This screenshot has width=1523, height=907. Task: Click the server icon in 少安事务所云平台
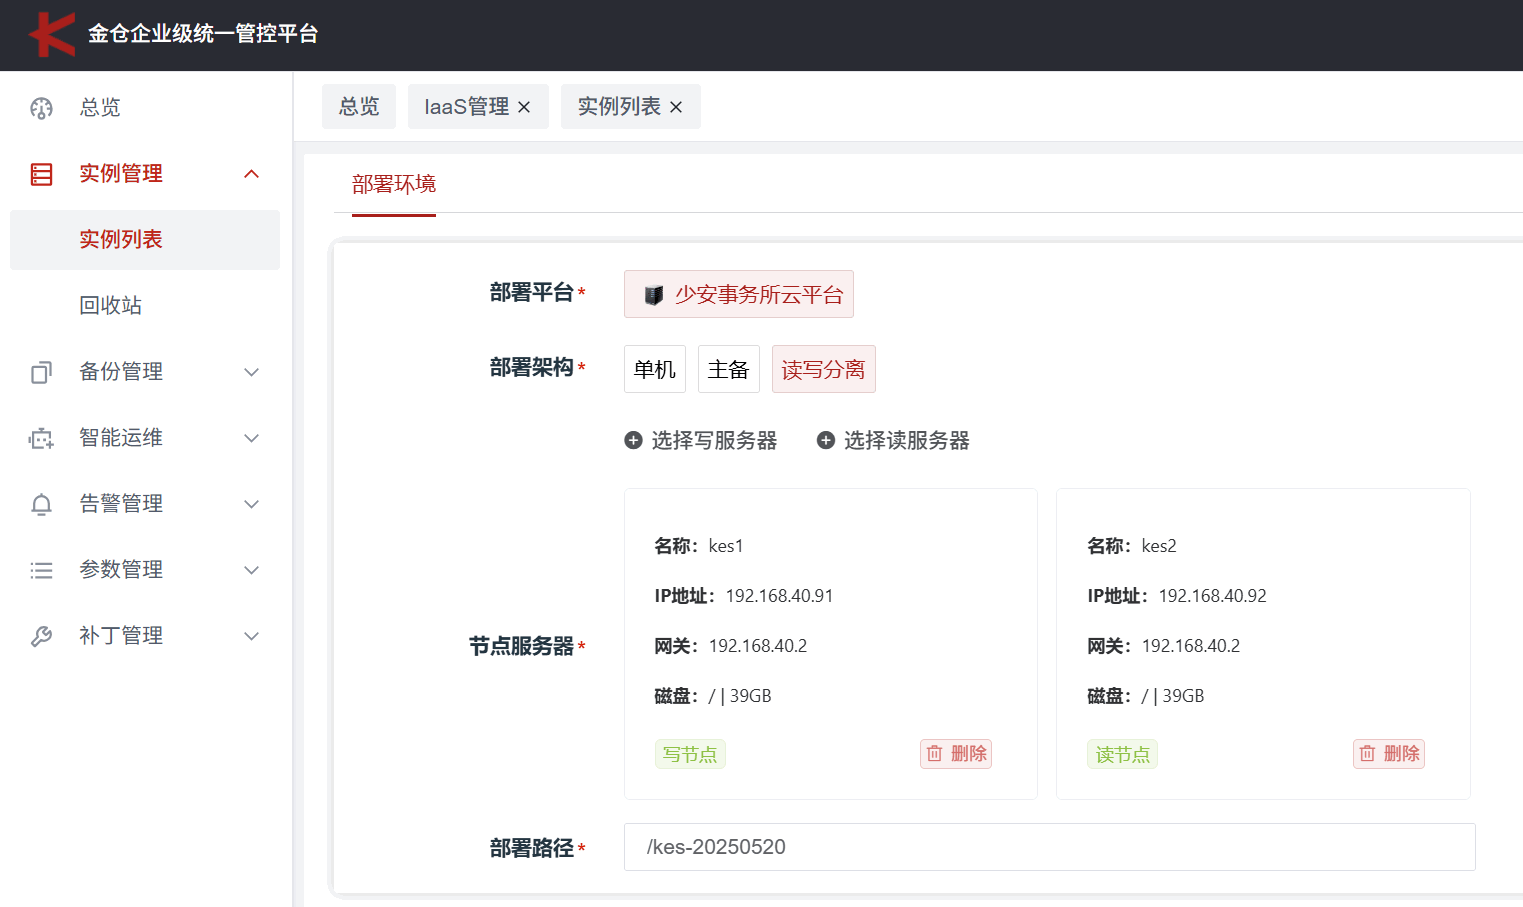point(654,295)
